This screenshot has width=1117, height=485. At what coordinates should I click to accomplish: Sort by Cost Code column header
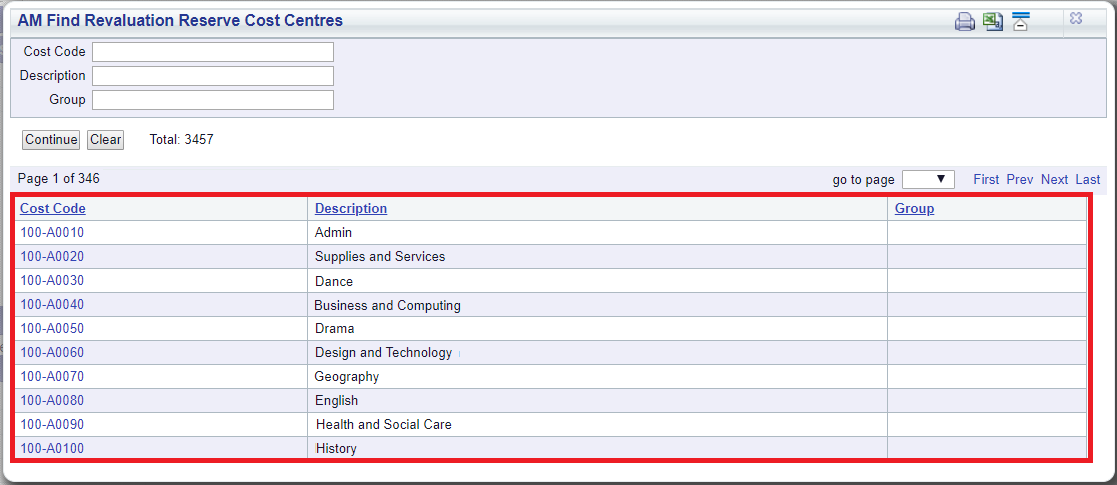click(53, 209)
